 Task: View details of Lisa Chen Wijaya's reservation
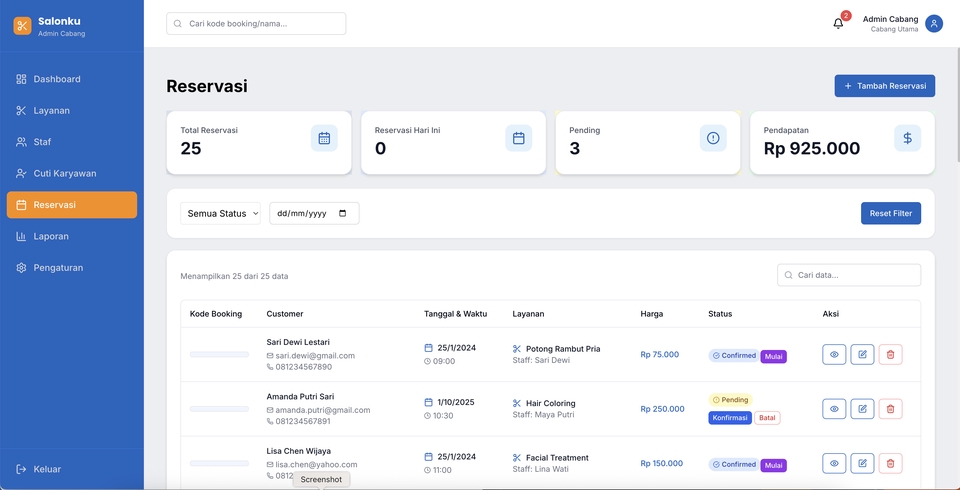point(834,463)
